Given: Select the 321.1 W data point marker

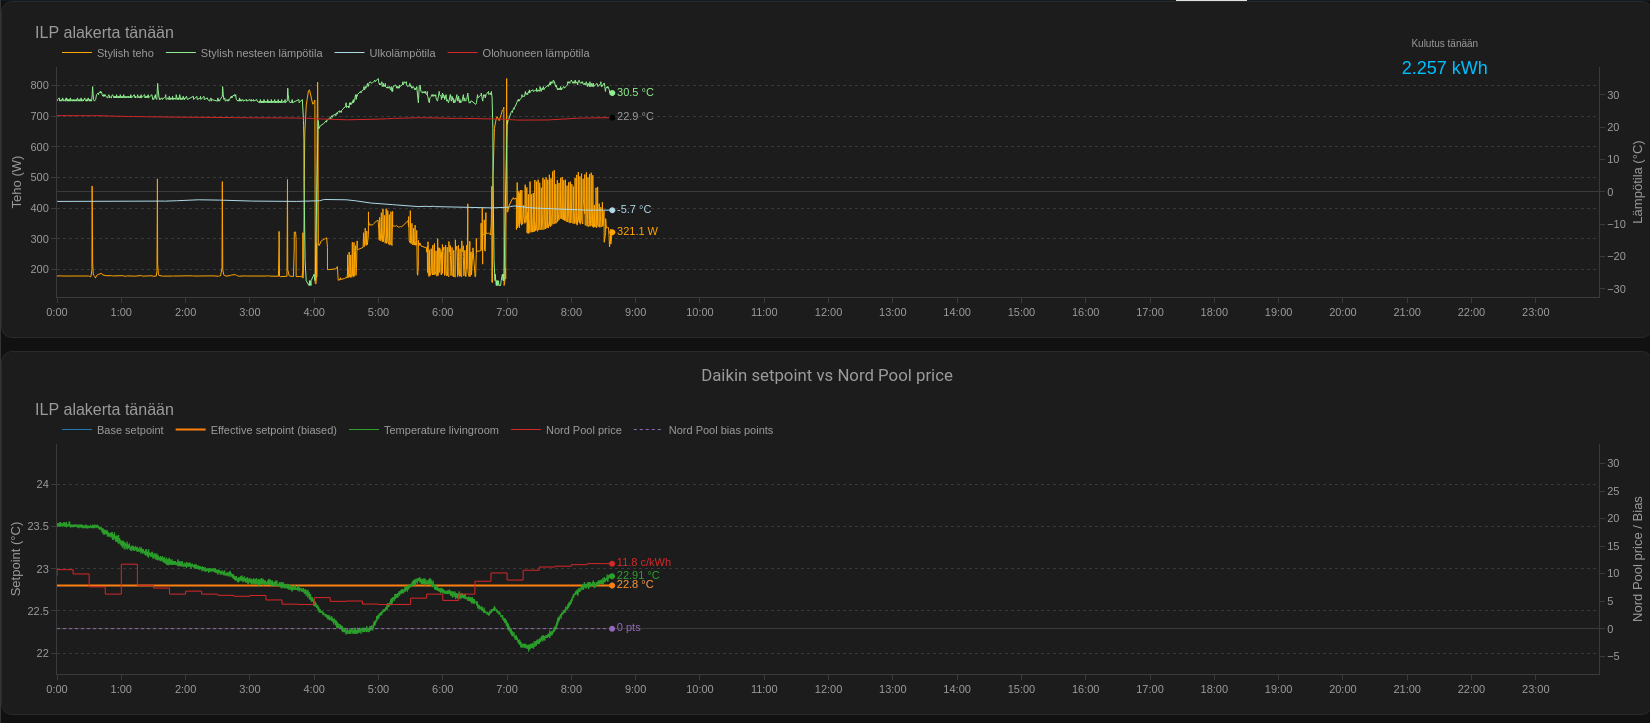Looking at the screenshot, I should [x=612, y=232].
